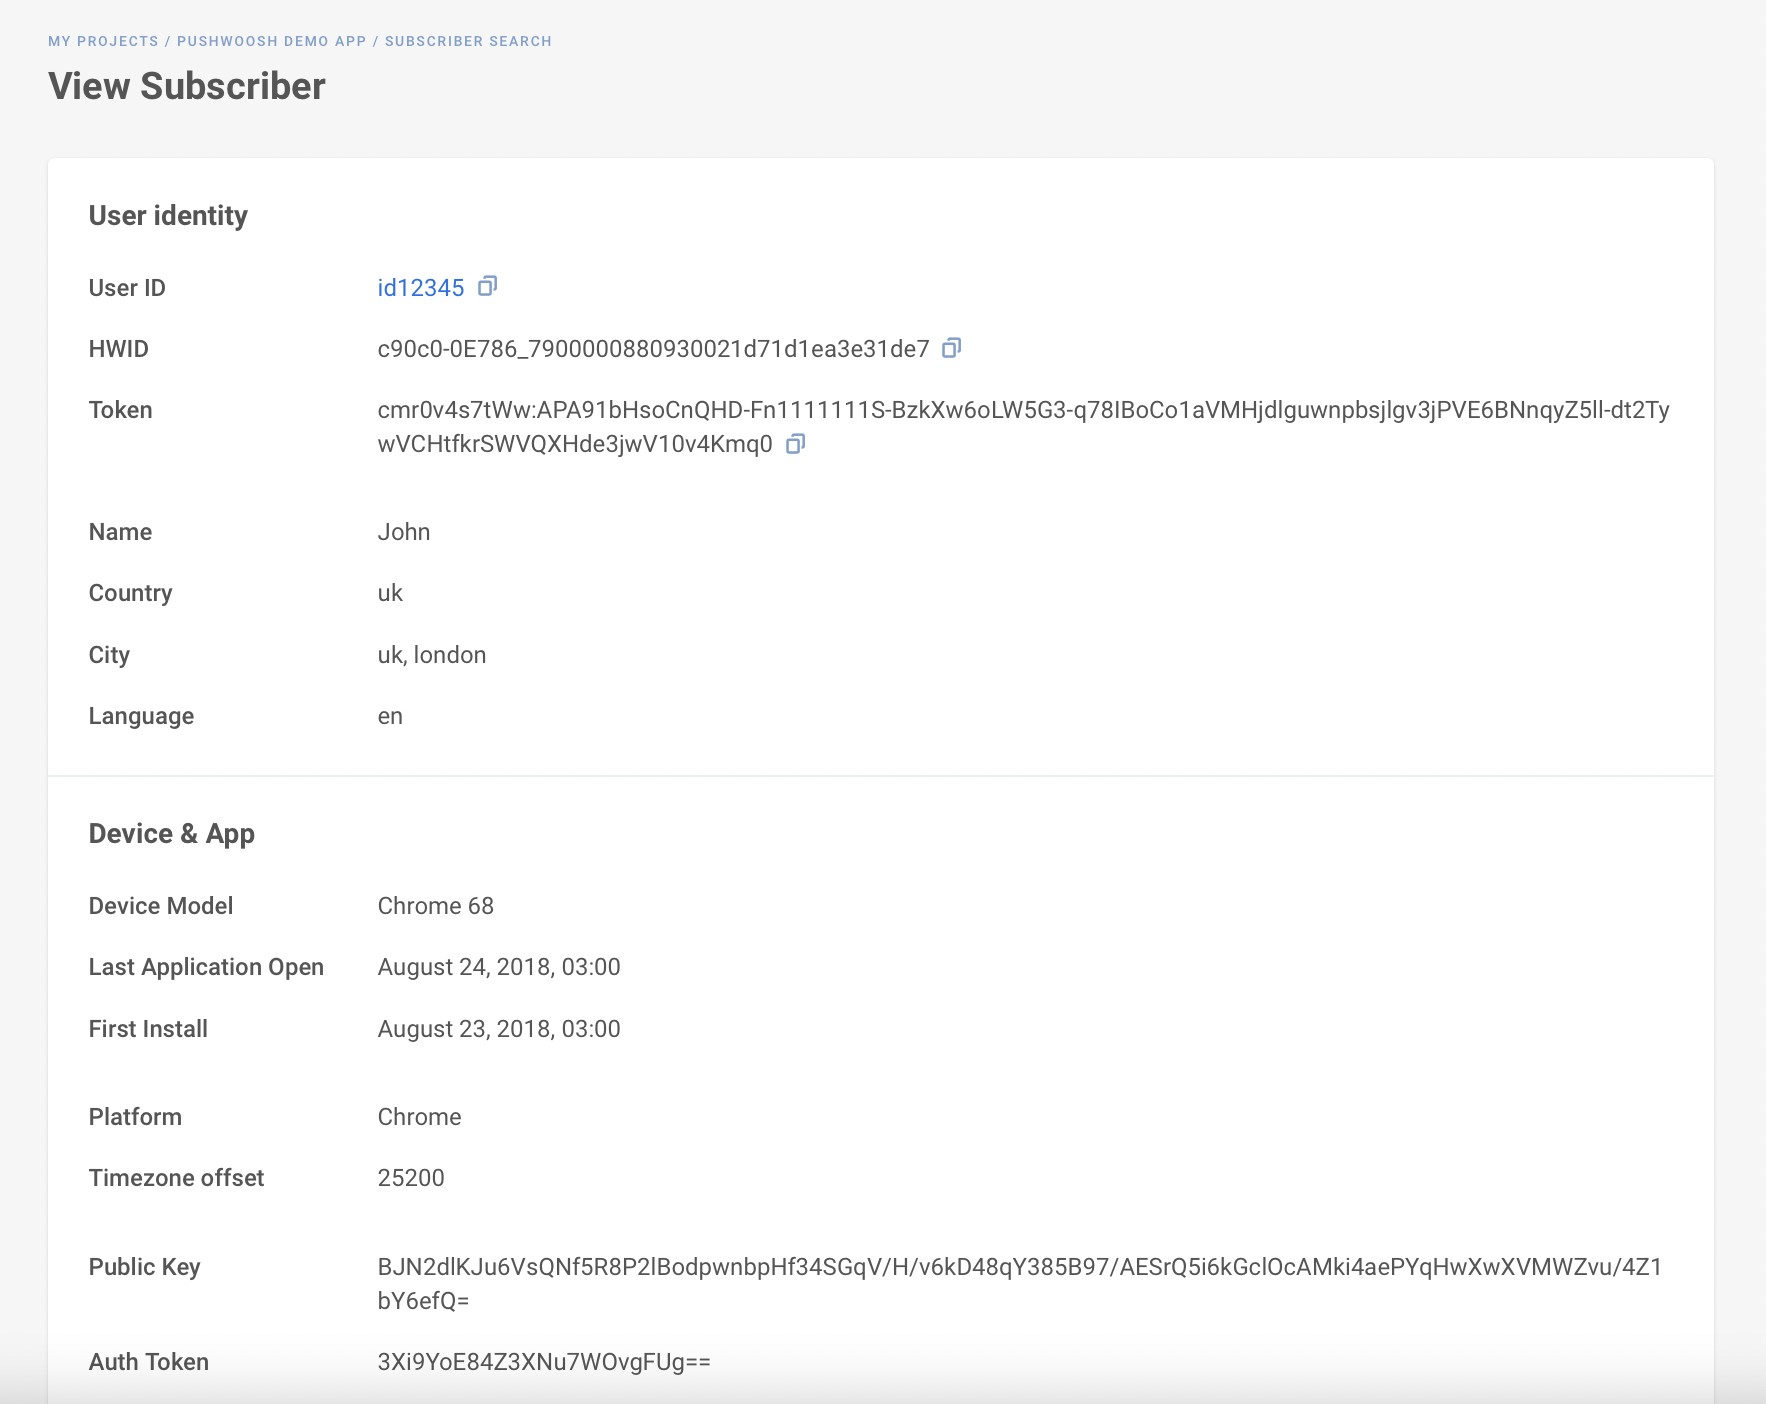The height and width of the screenshot is (1404, 1766).
Task: Click the City value uk, london
Action: 432,655
